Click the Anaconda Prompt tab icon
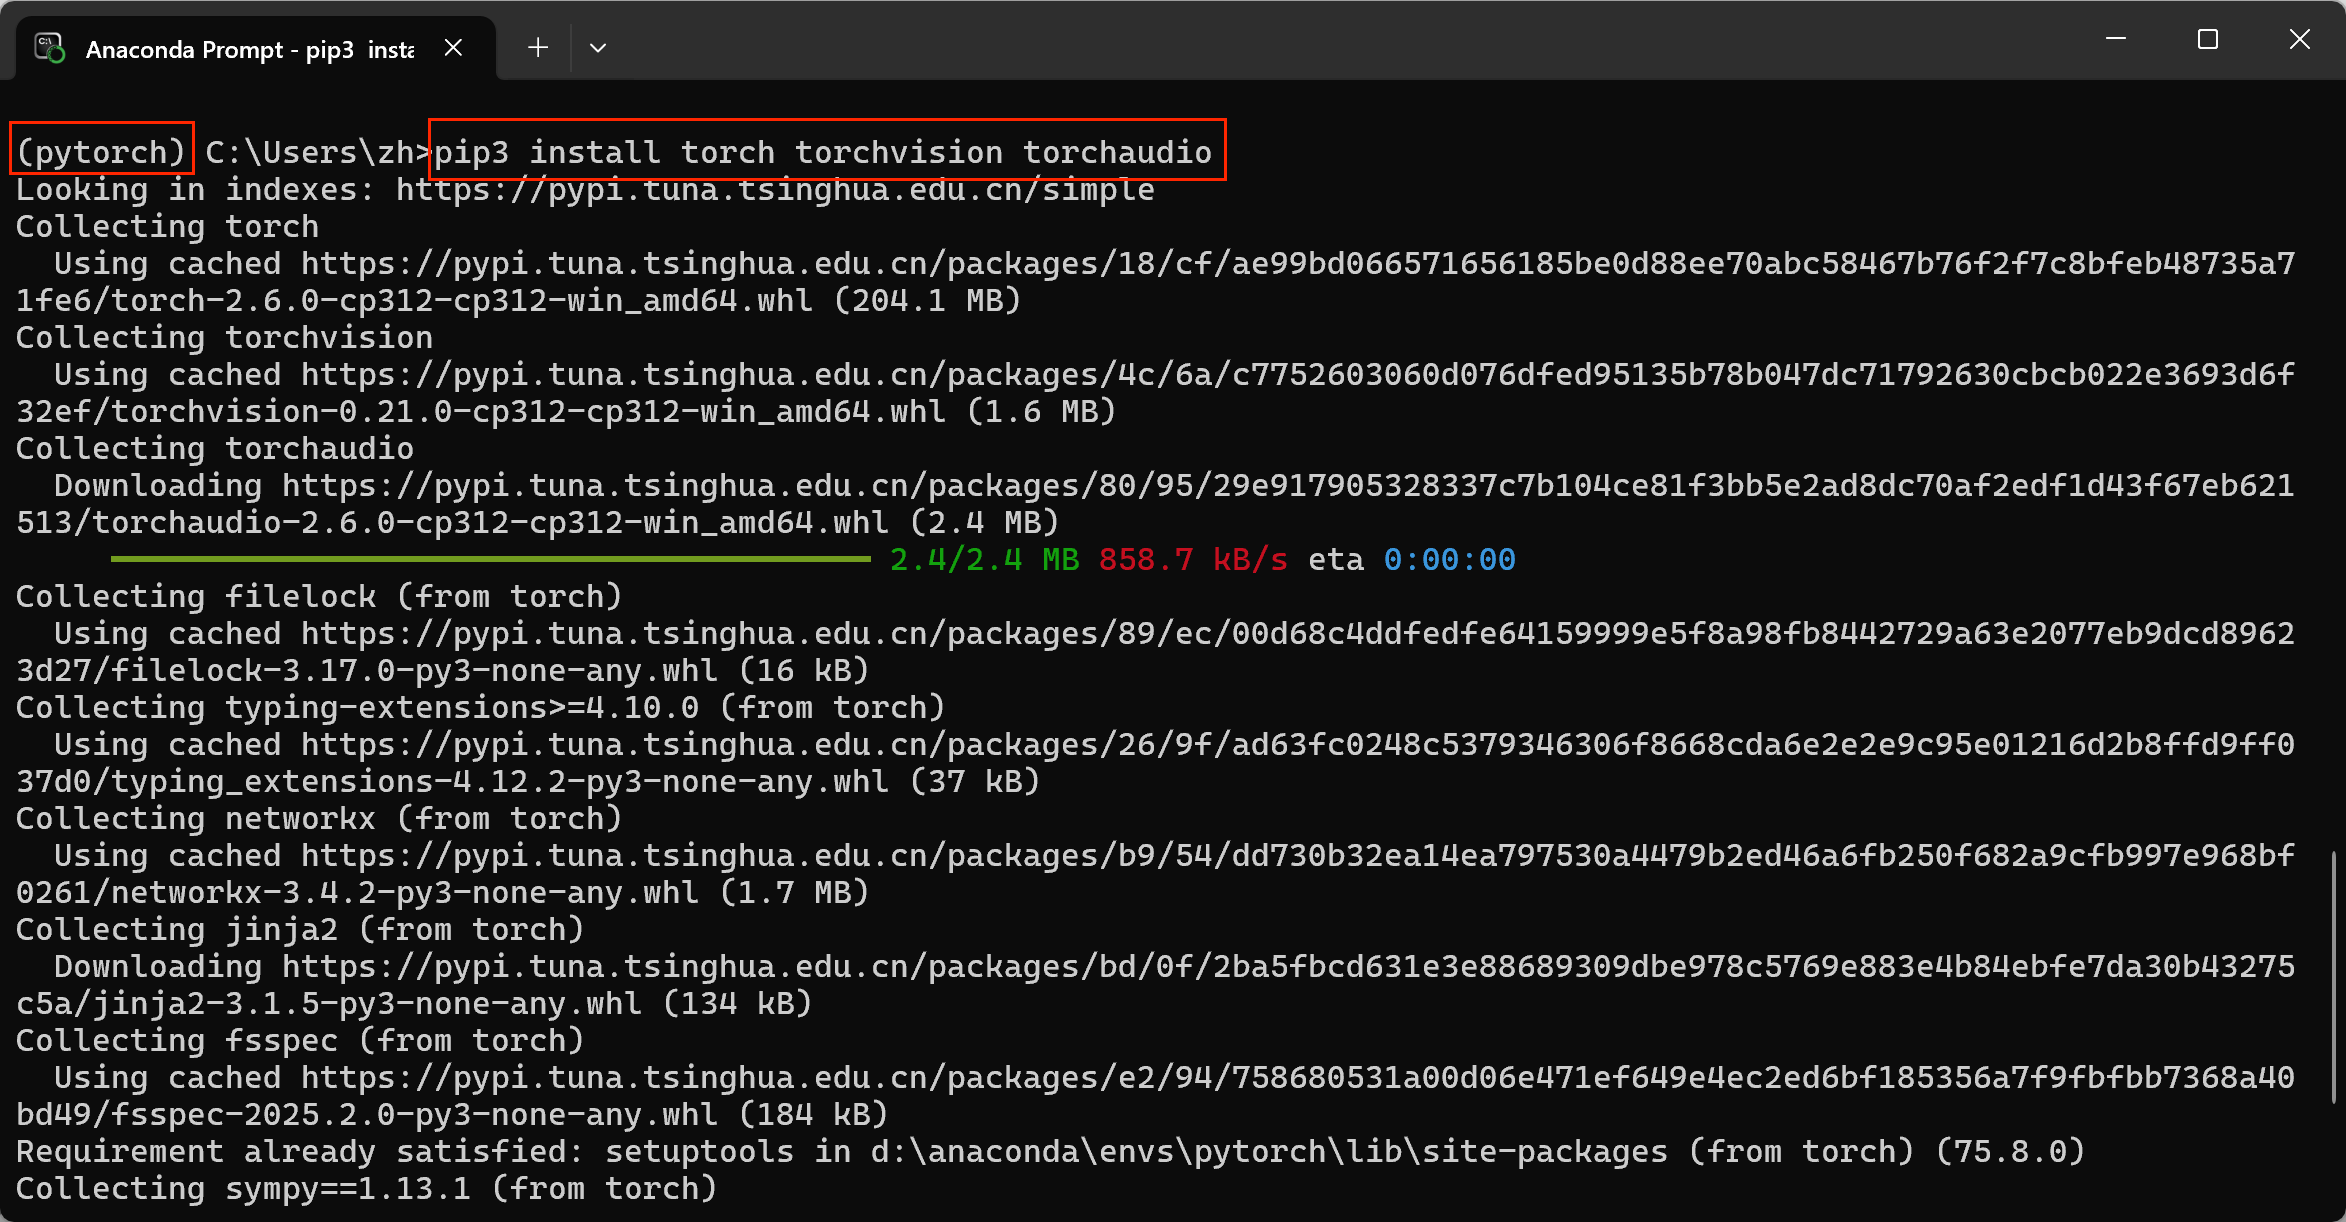 pos(49,48)
